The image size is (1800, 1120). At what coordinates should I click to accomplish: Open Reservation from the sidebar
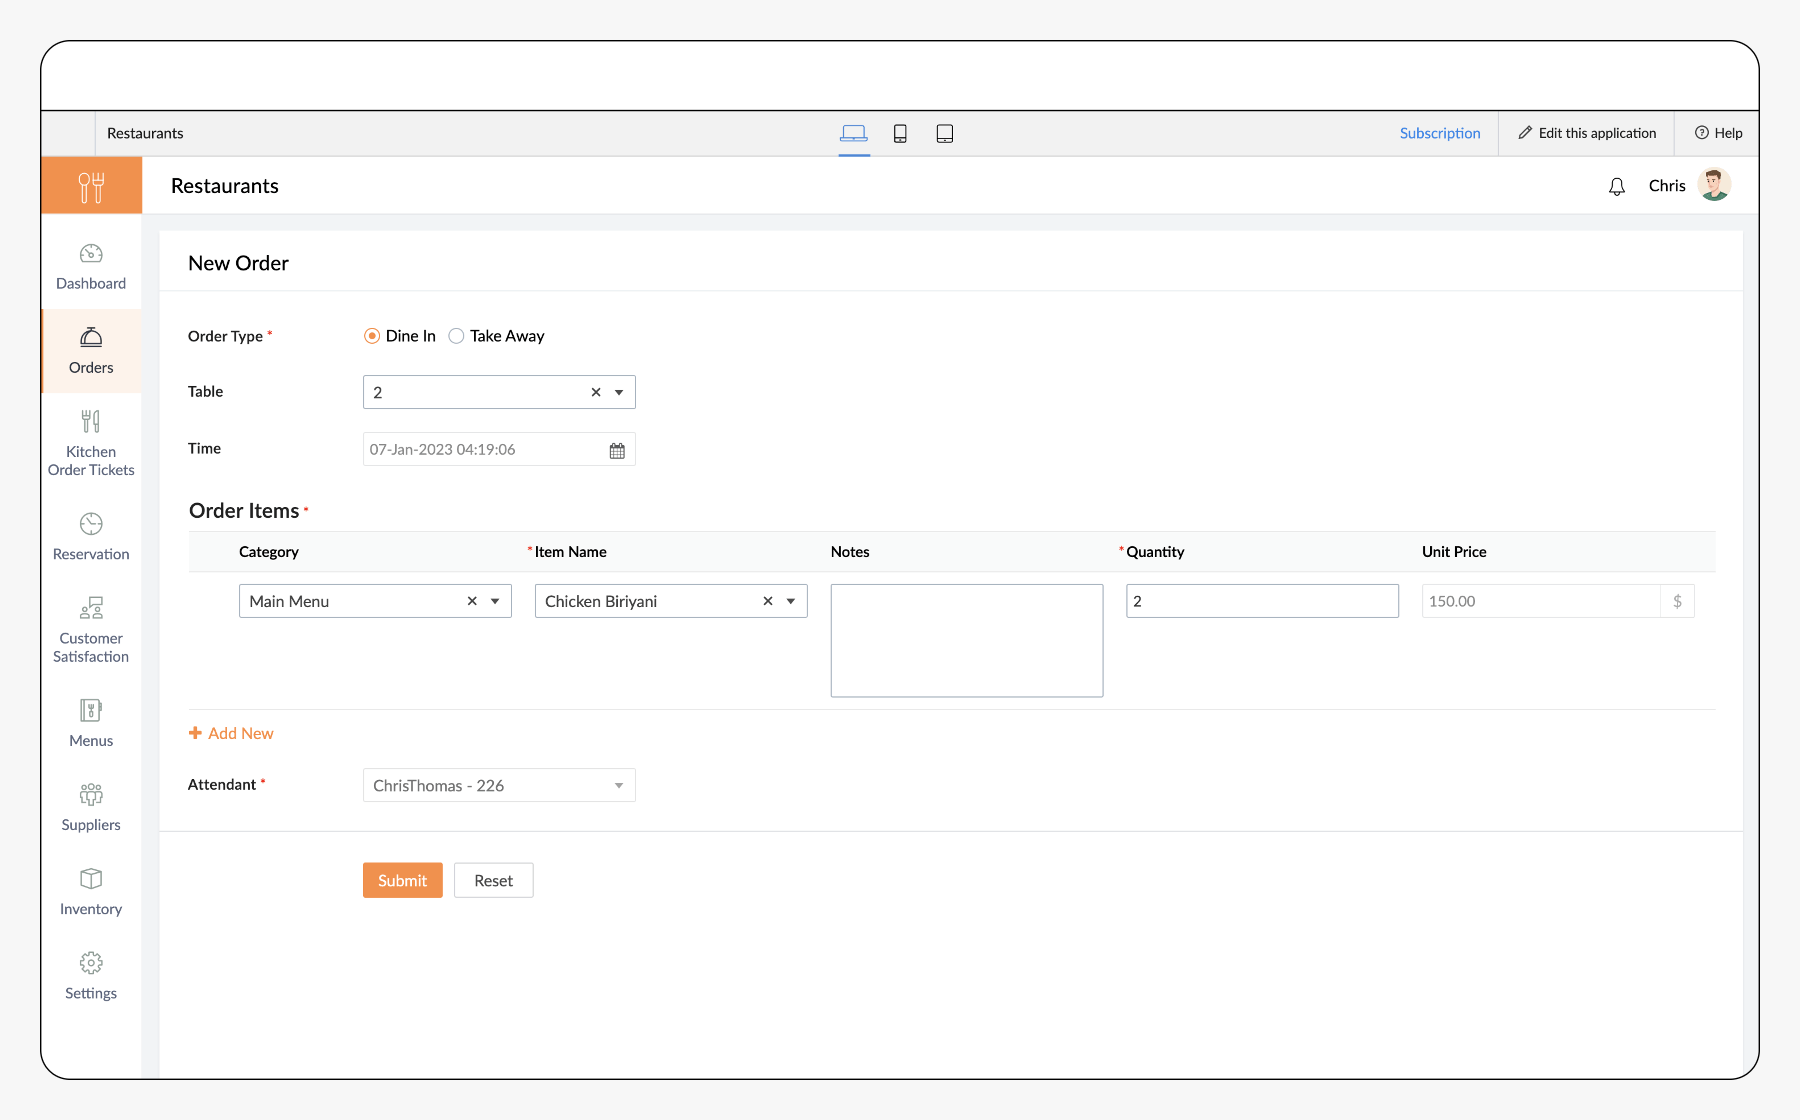pos(91,537)
